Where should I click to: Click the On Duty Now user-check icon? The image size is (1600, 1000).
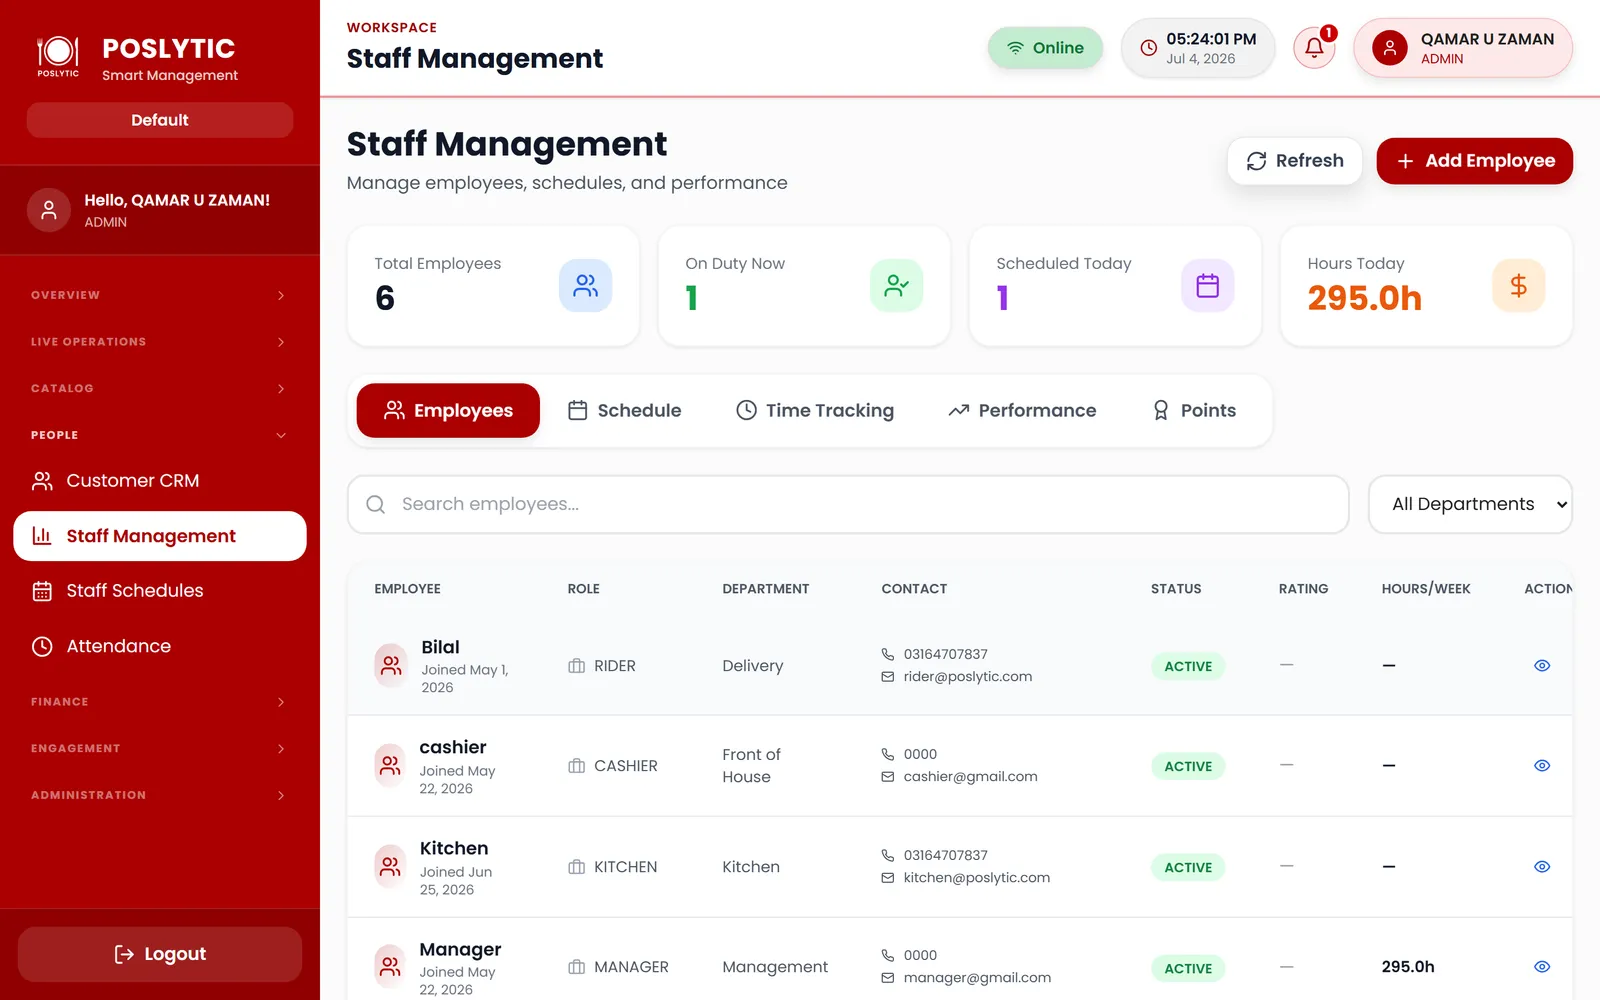coord(896,286)
